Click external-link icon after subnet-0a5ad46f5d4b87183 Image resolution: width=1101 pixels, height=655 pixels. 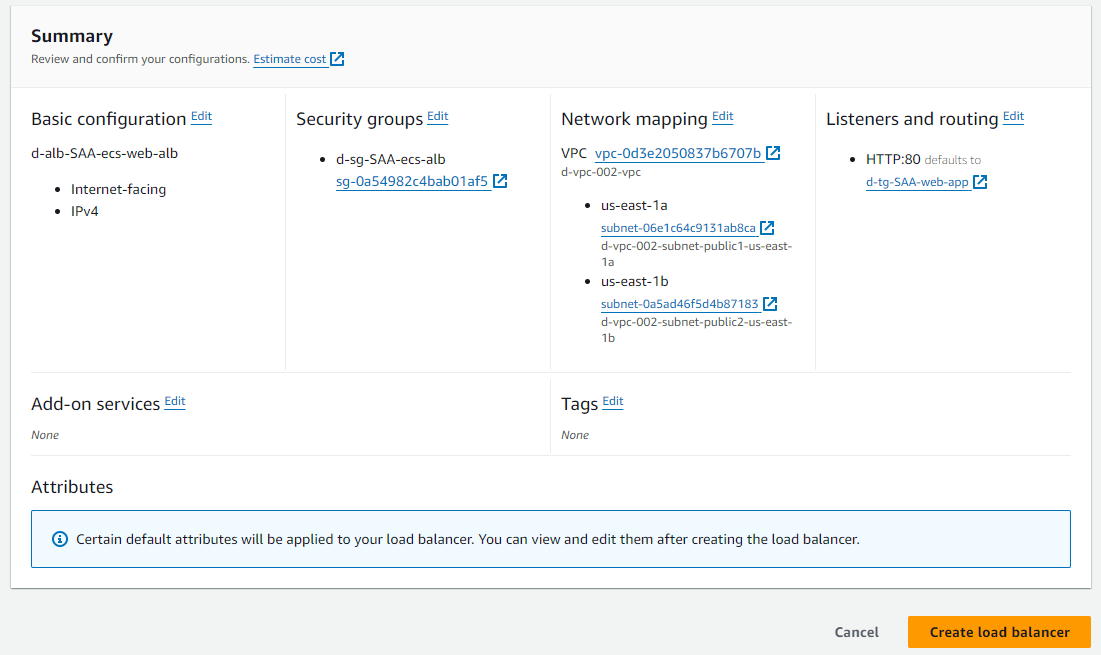pos(770,304)
